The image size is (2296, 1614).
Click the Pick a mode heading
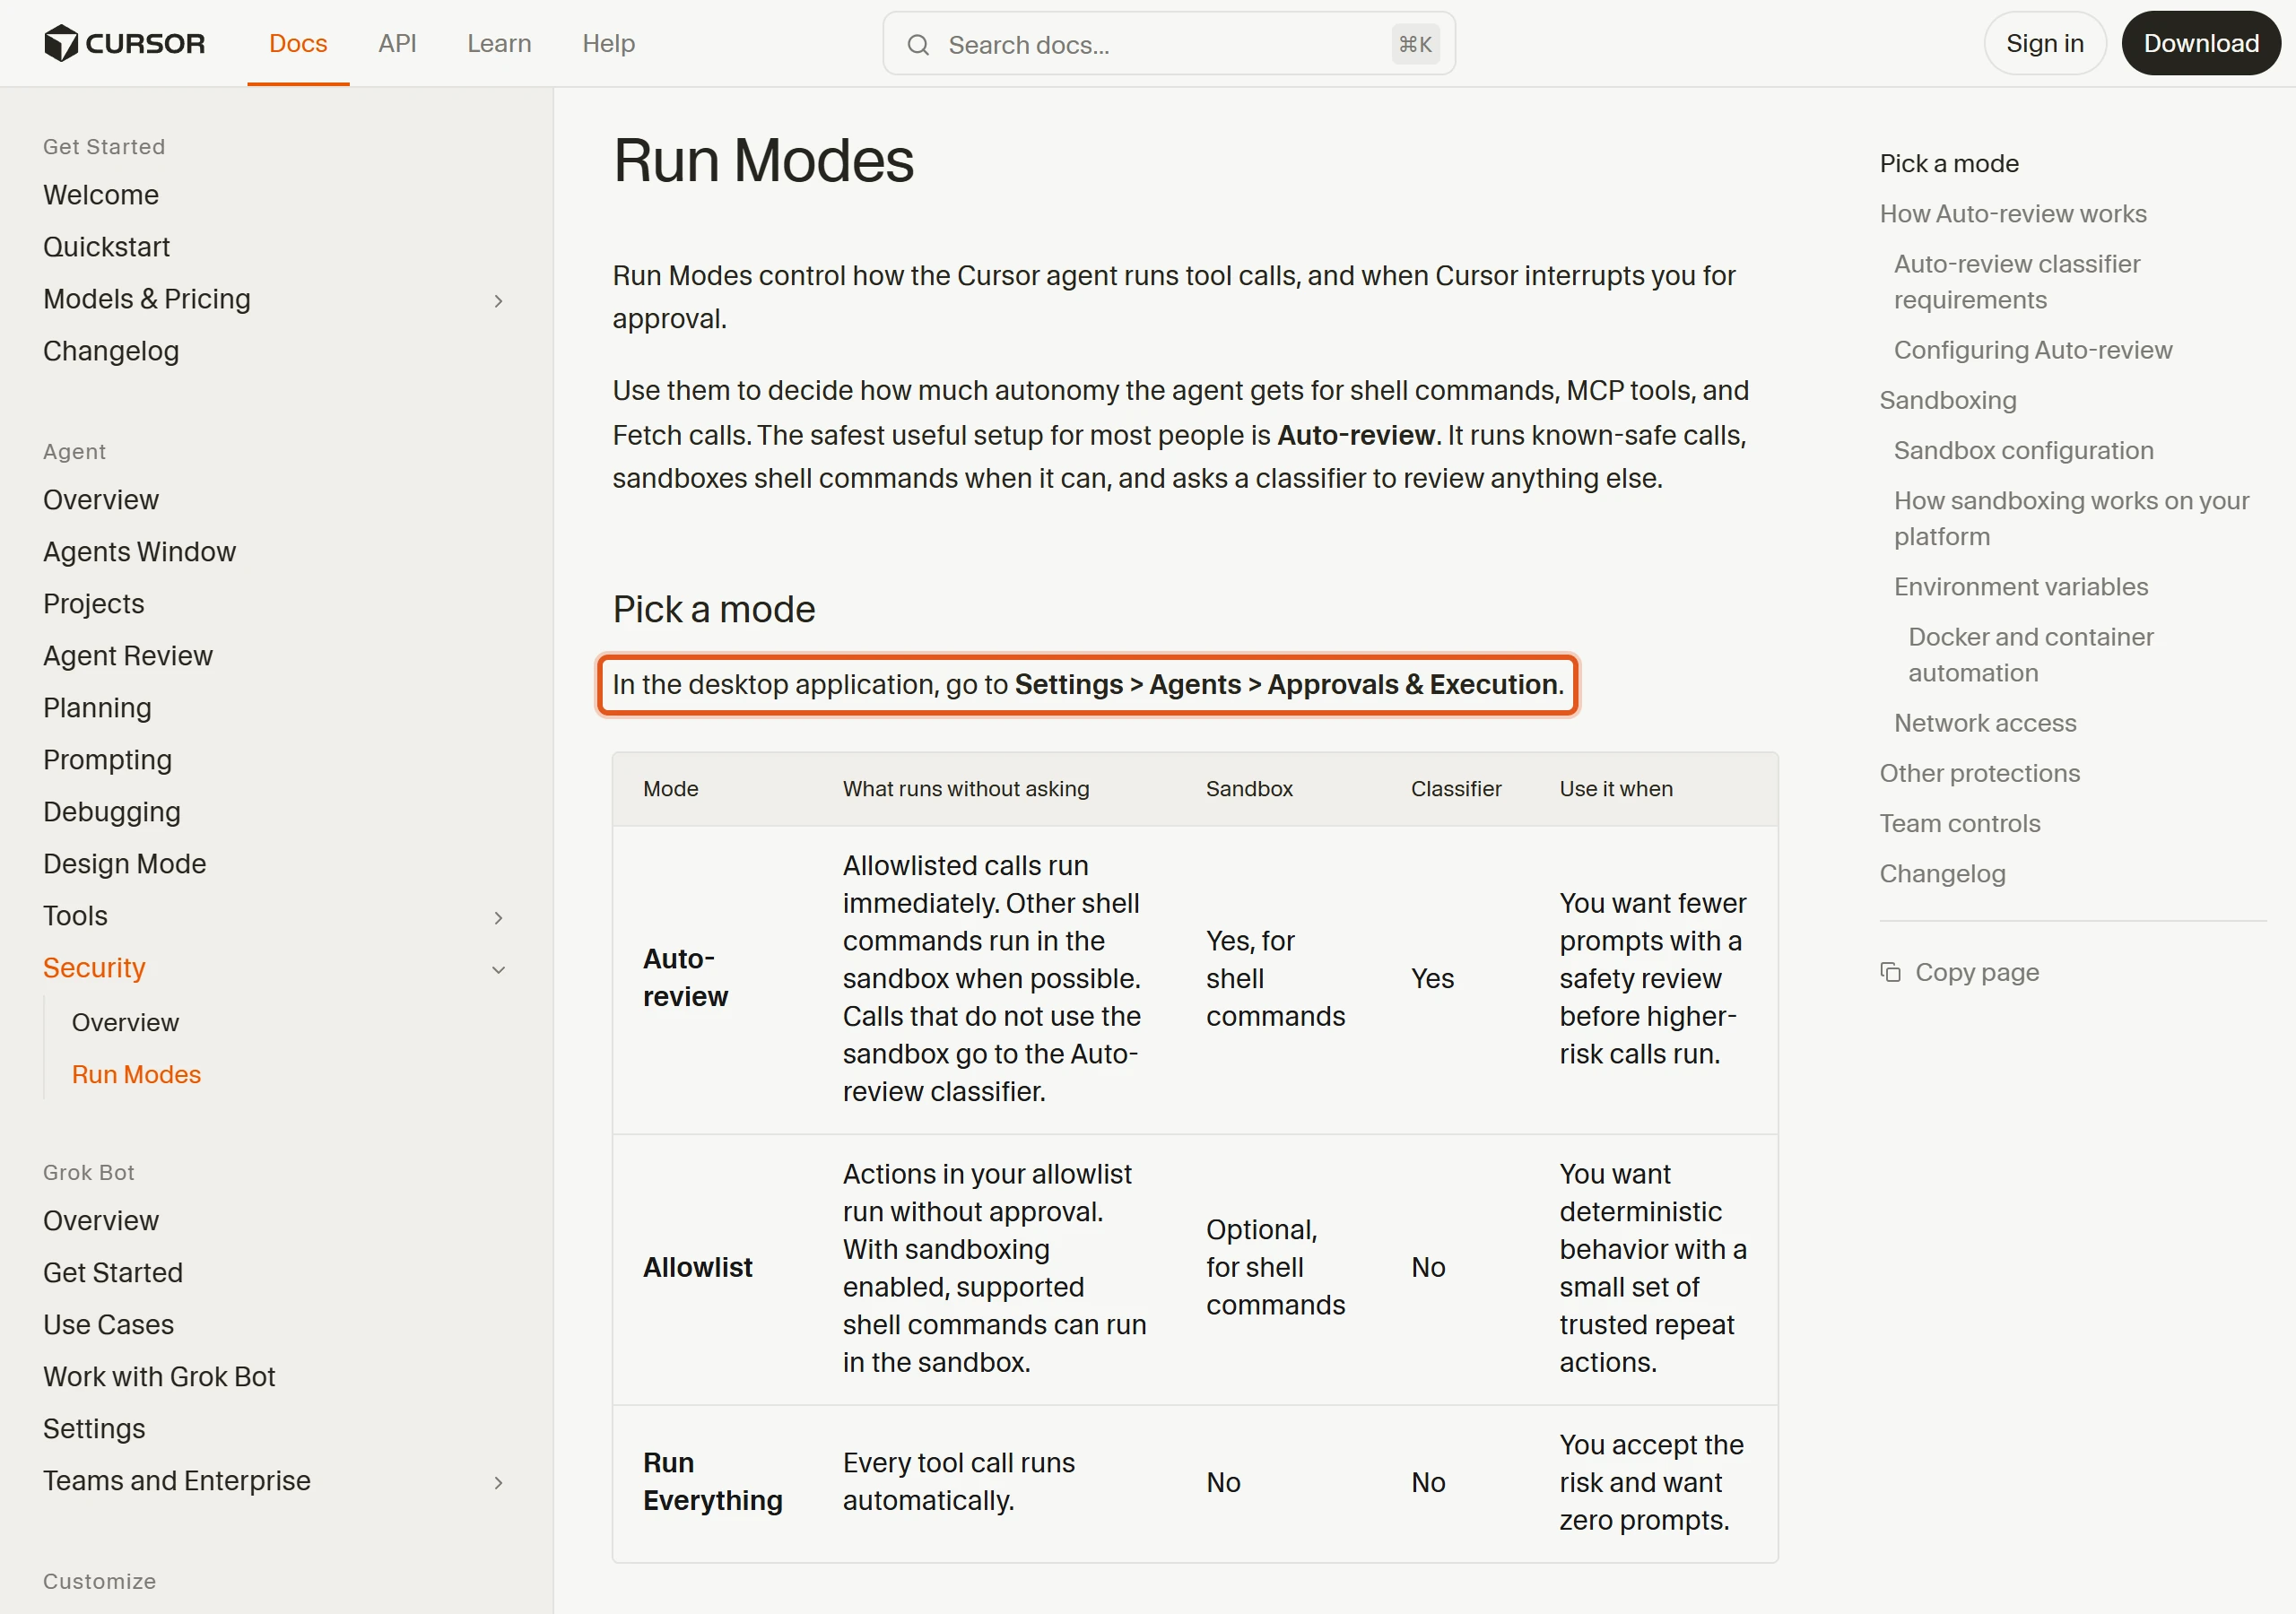713,609
